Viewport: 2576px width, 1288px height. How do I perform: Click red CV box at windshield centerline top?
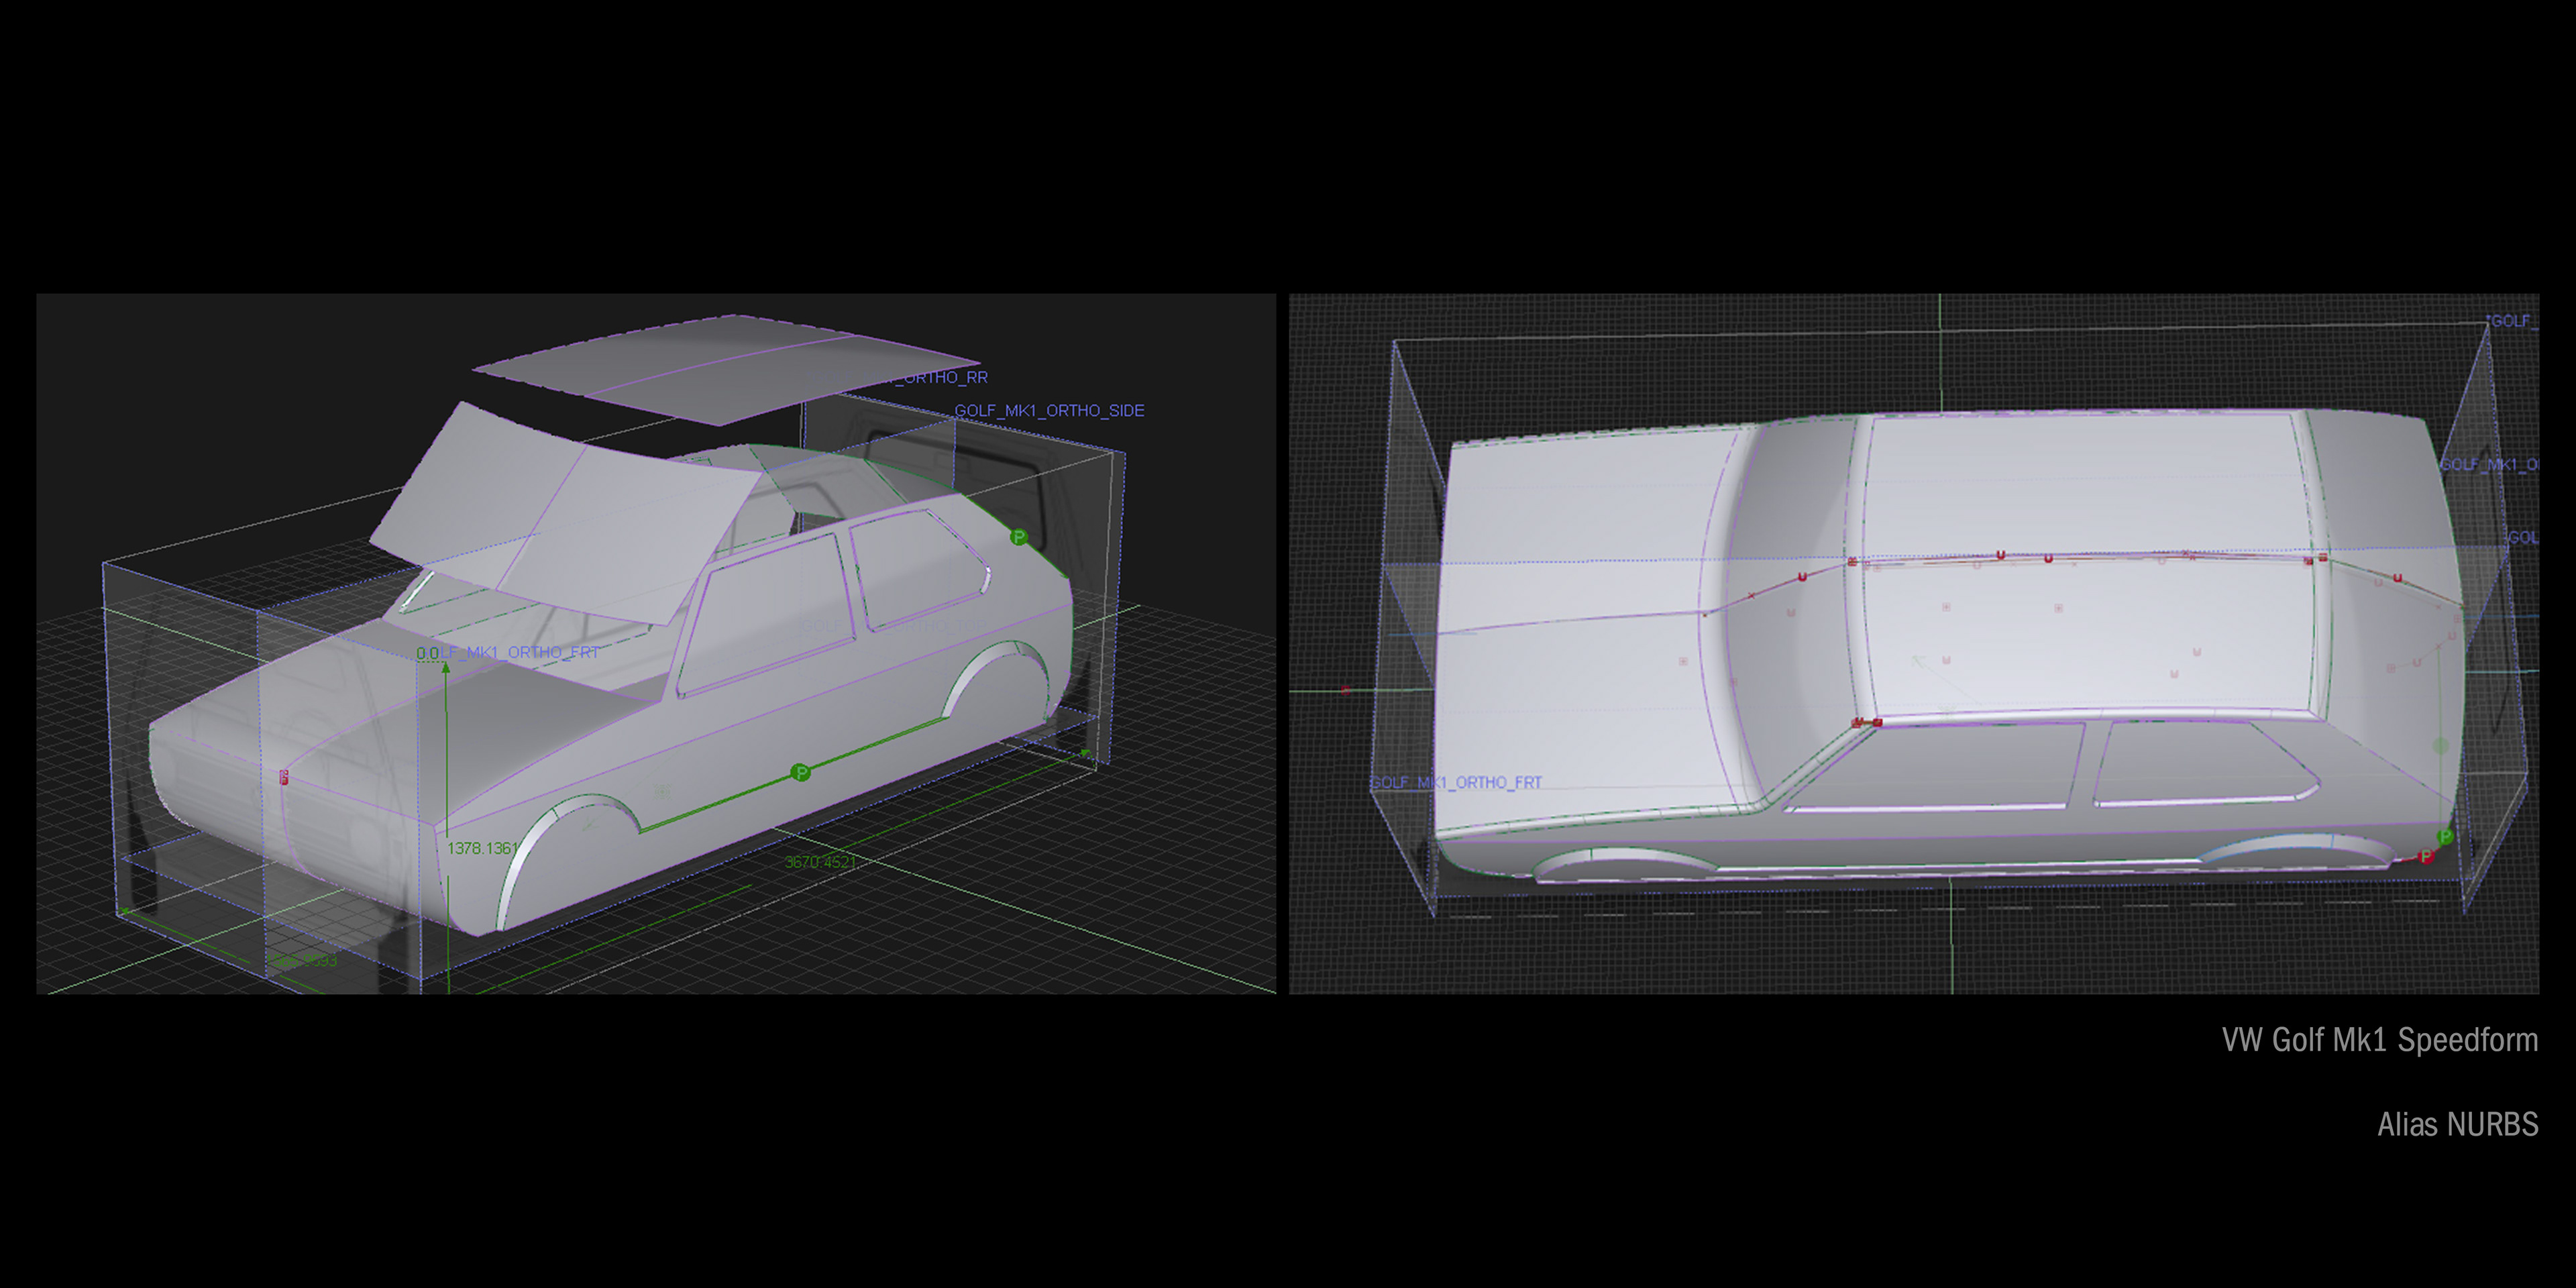1852,562
